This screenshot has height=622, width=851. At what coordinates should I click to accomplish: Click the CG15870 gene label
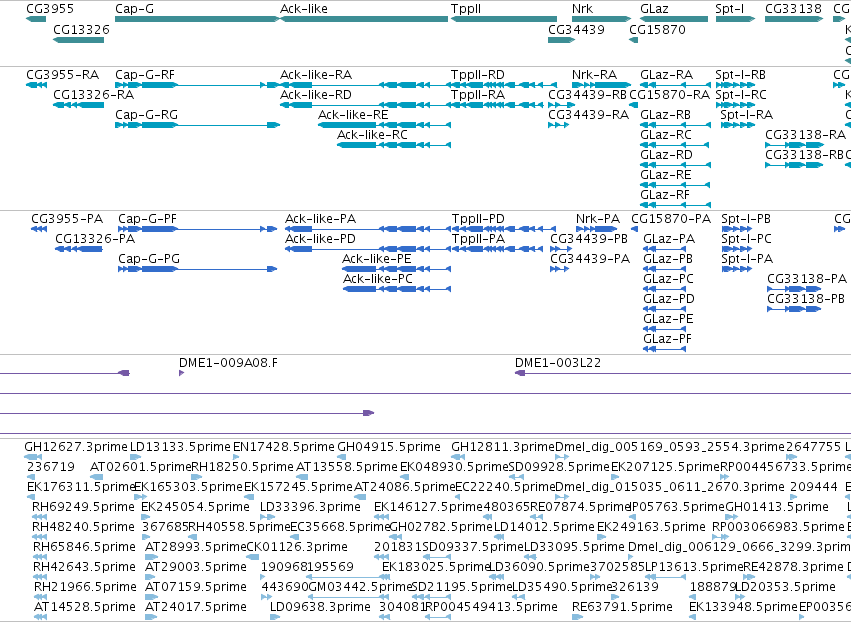[657, 29]
